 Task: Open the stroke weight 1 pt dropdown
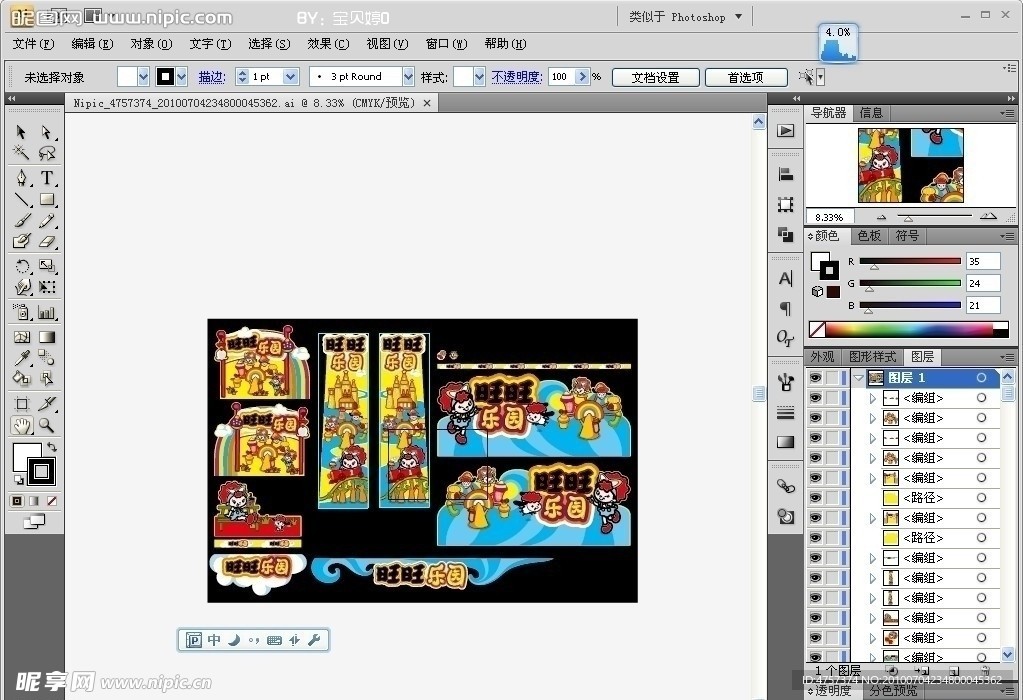coord(290,77)
